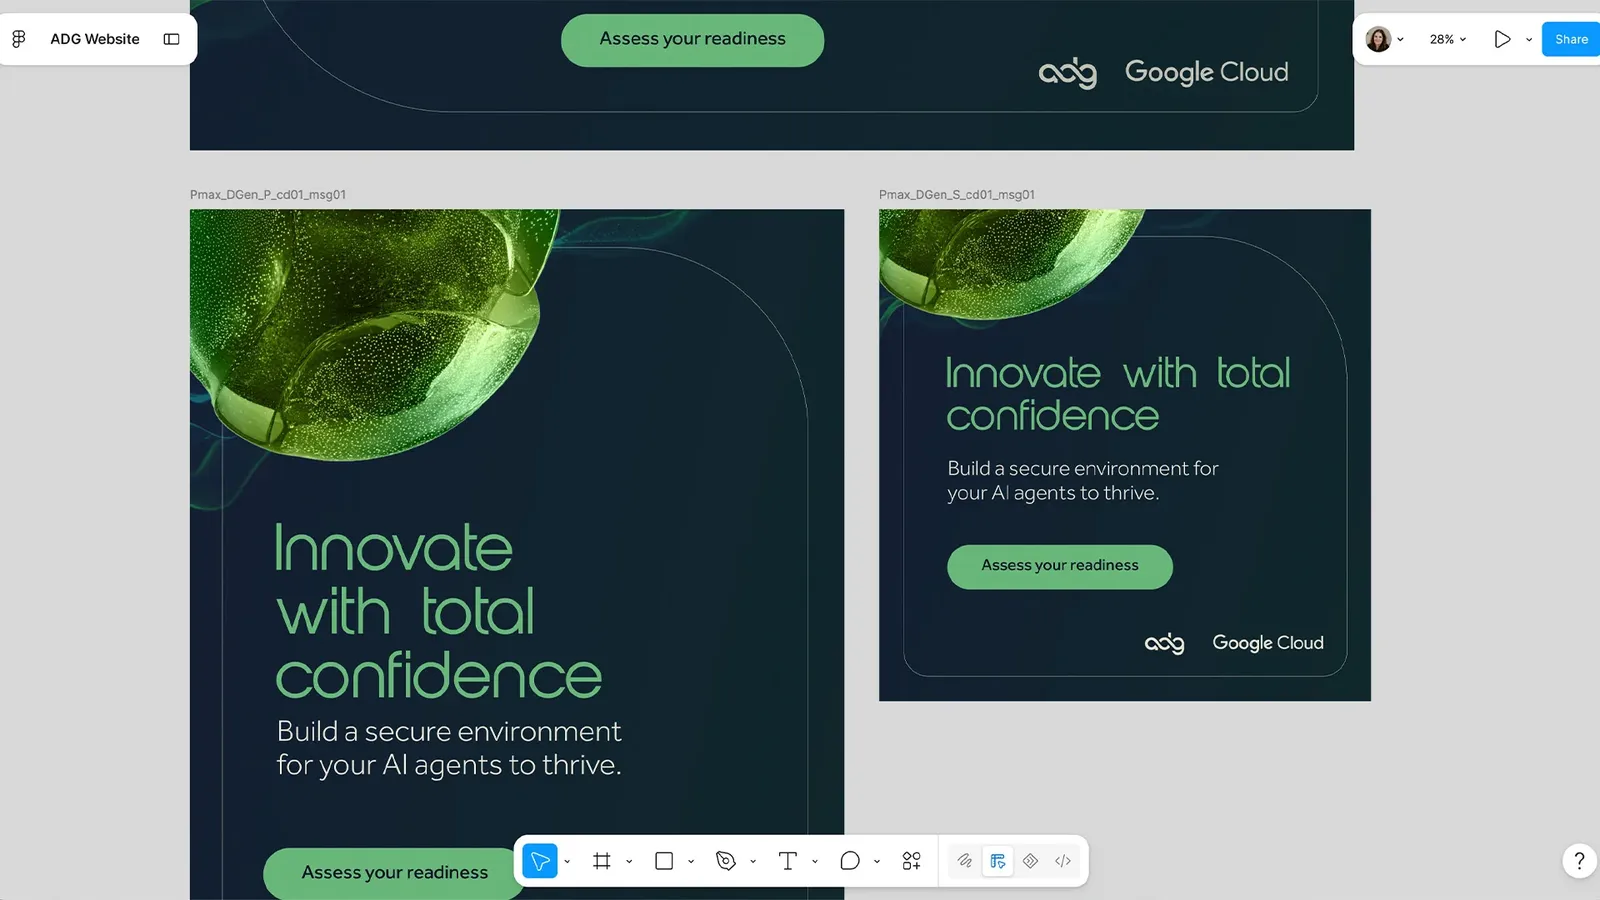Expand the Comment tool options chevron
This screenshot has height=900, width=1600.
click(x=877, y=862)
